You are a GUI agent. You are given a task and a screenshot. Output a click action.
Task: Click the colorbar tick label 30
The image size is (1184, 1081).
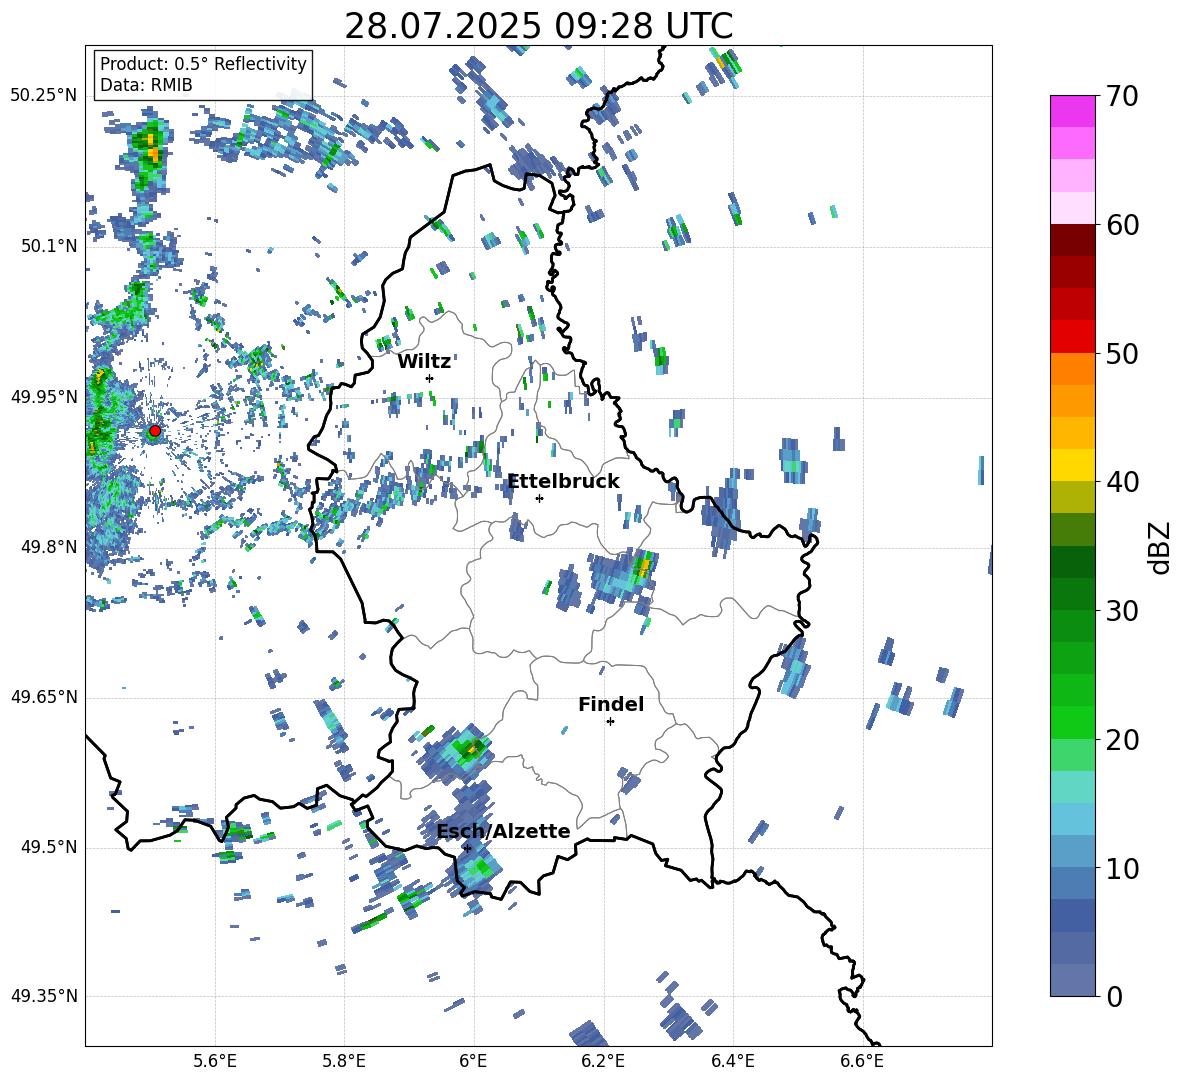pyautogui.click(x=1122, y=611)
